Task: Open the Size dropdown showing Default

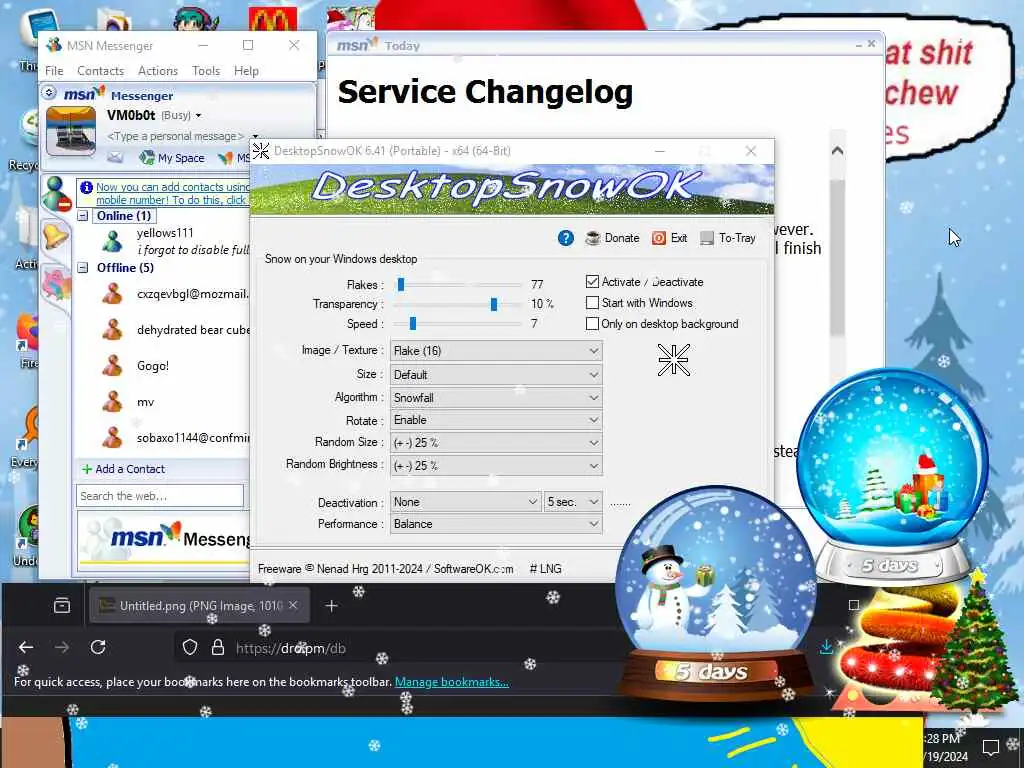Action: (496, 375)
